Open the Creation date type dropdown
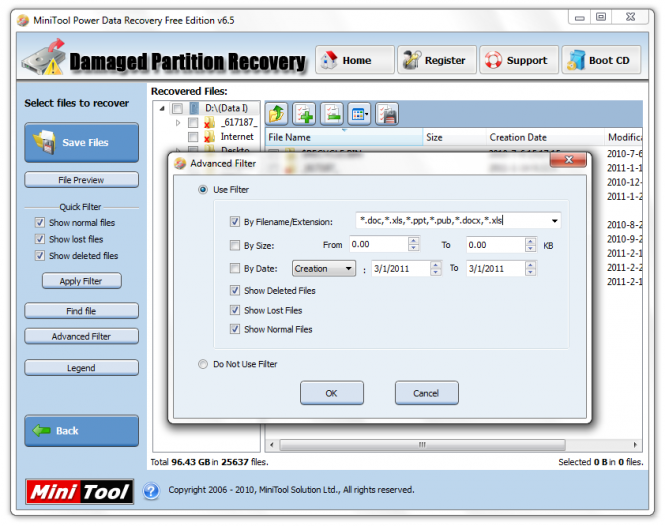The image size is (665, 526). pos(324,269)
